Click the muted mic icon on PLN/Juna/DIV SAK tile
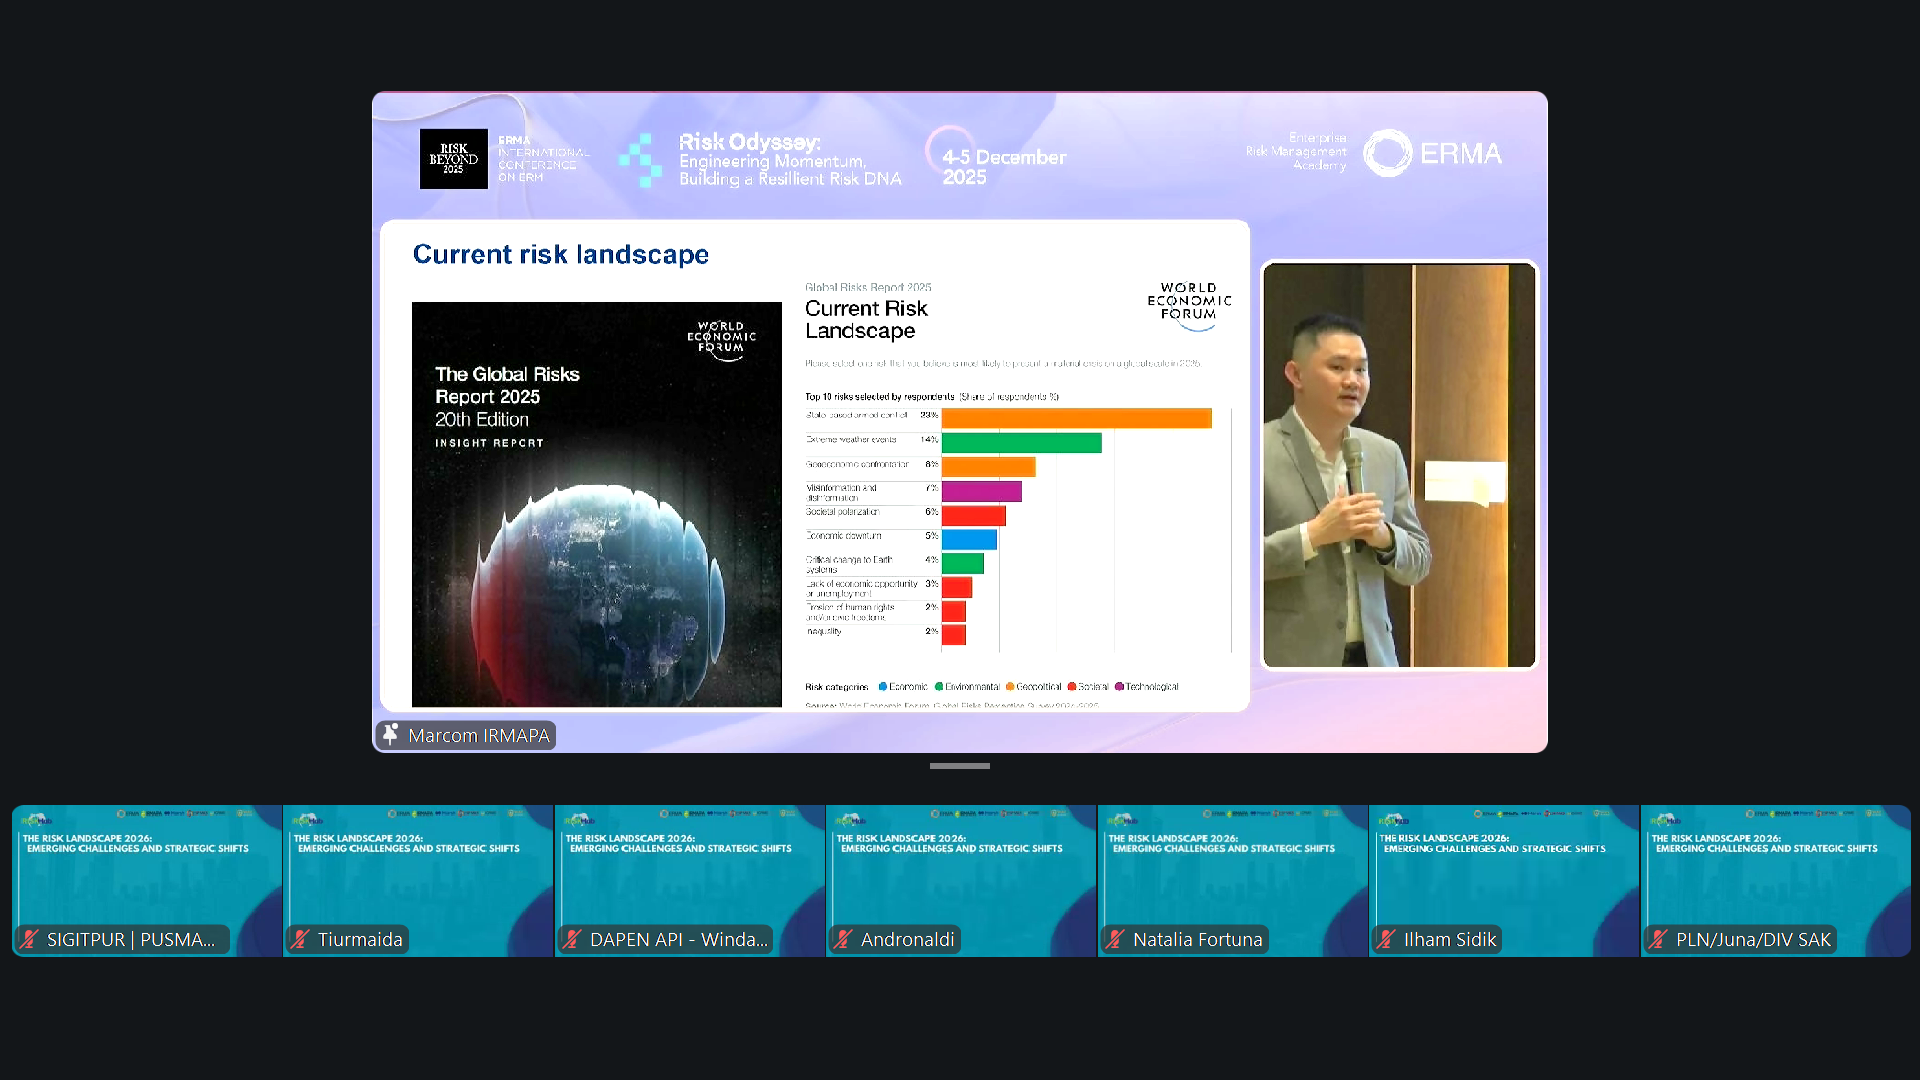 click(1657, 939)
